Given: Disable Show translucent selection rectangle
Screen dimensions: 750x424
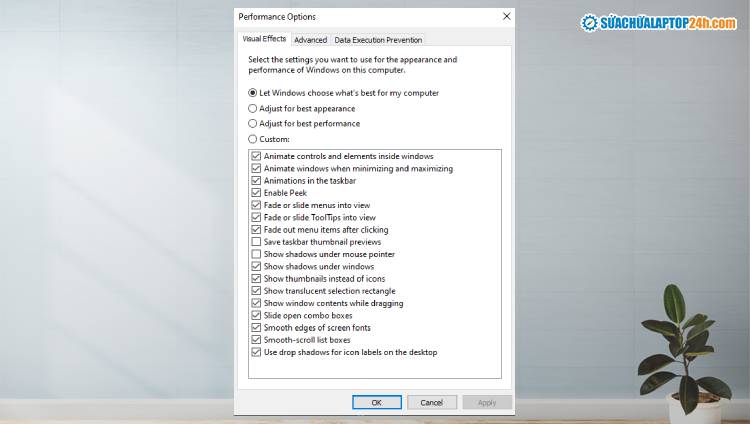Looking at the screenshot, I should click(256, 291).
